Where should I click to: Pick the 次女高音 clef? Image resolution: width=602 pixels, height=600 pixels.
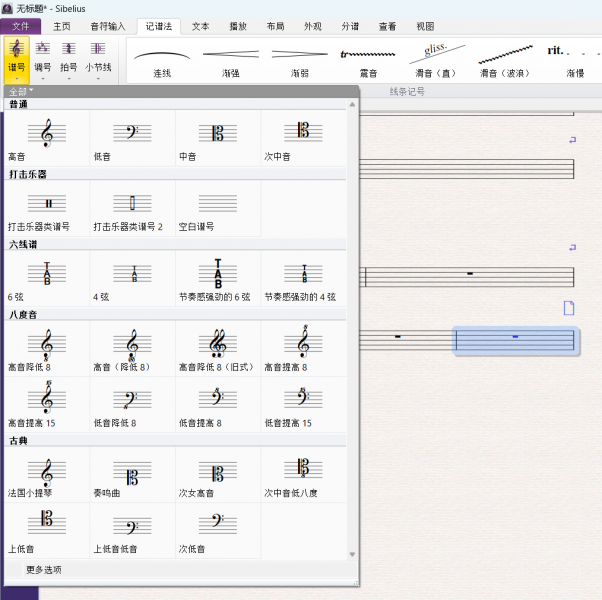(218, 474)
